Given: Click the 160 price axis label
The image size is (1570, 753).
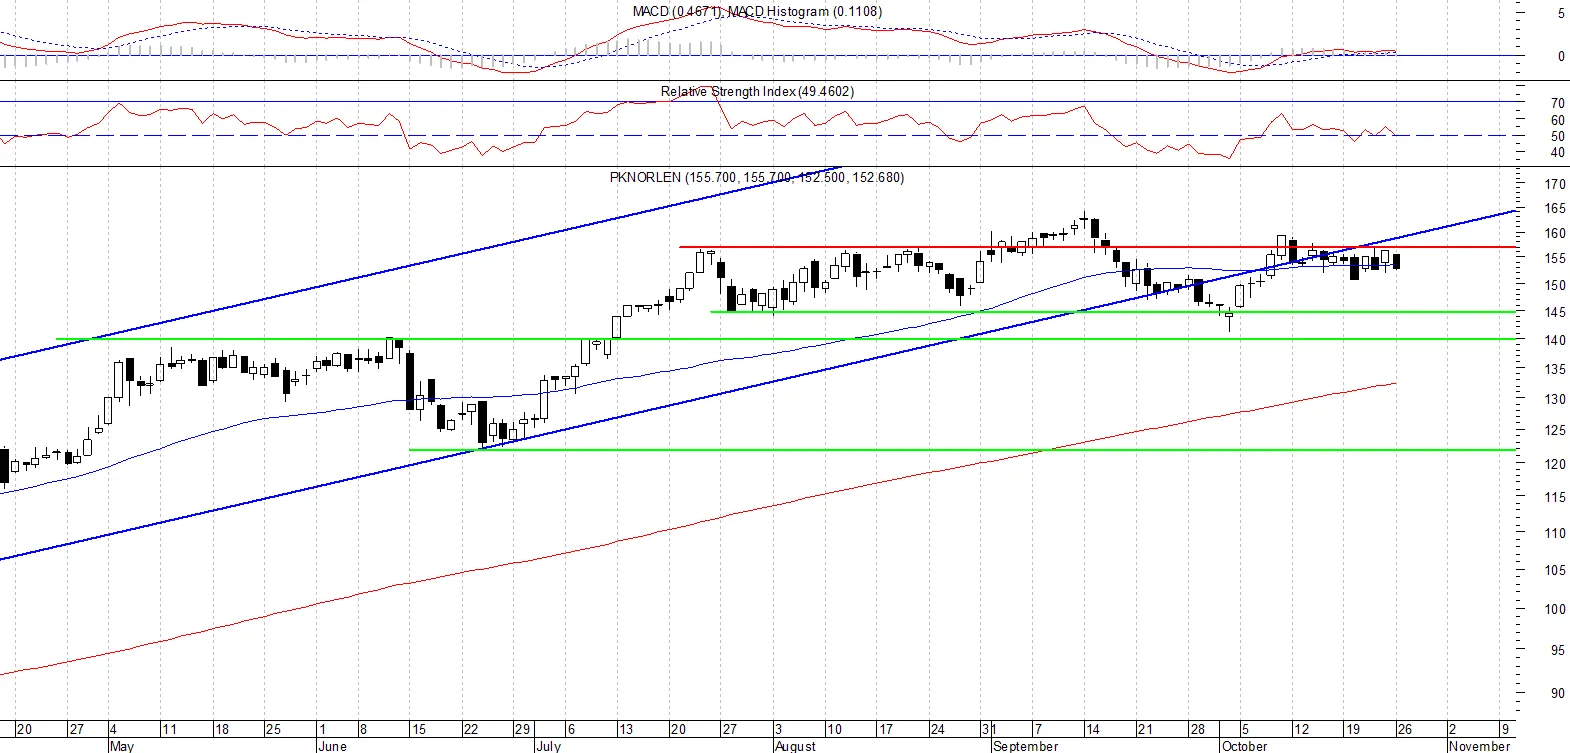Looking at the screenshot, I should (x=1555, y=234).
